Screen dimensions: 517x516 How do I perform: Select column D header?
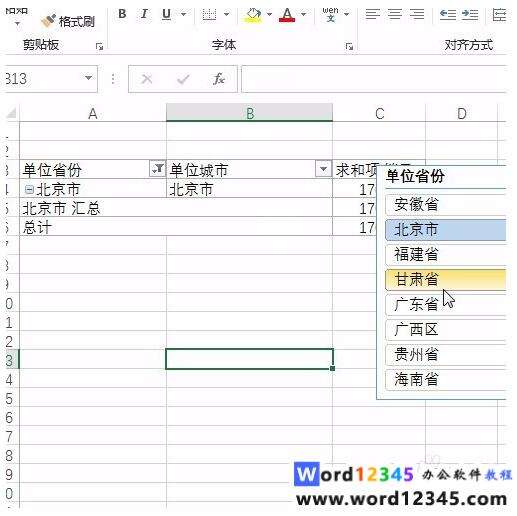pyautogui.click(x=462, y=113)
